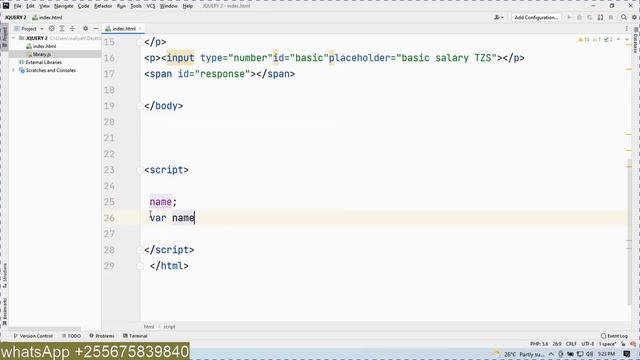Click the Run (play) icon
The height and width of the screenshot is (360, 640).
[569, 18]
